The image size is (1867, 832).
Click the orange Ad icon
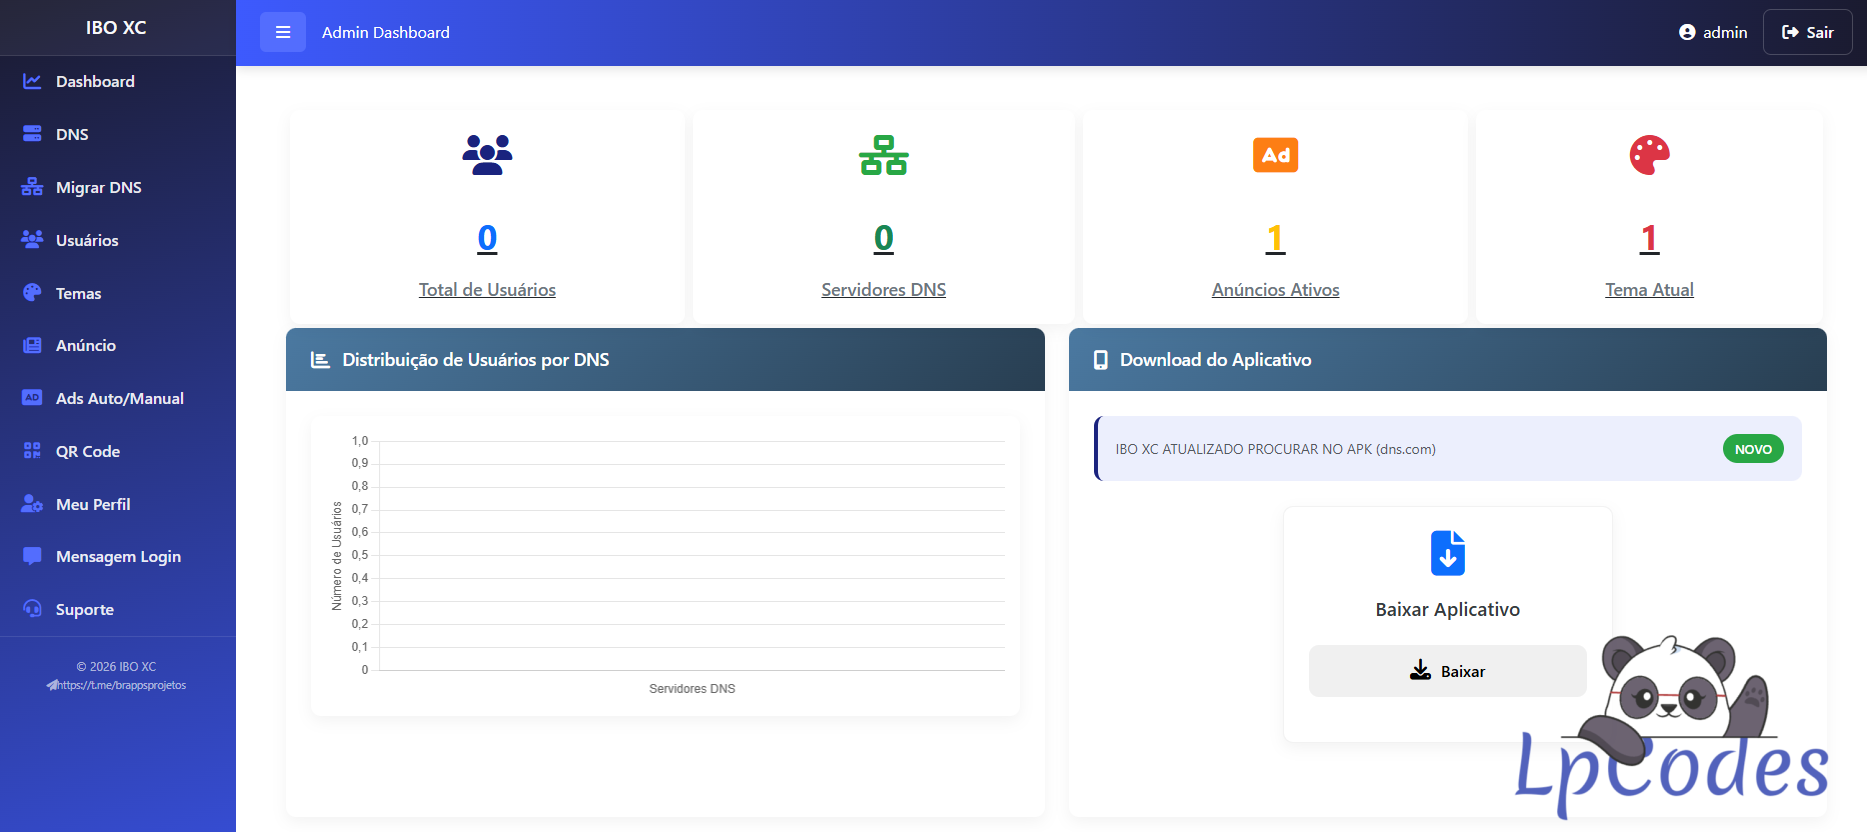coord(1275,155)
